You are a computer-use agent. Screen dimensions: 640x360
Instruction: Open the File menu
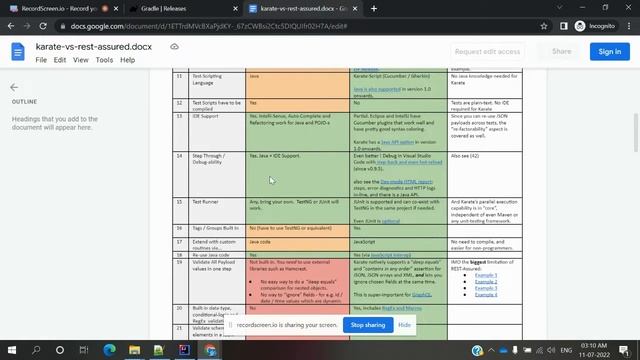[41, 60]
